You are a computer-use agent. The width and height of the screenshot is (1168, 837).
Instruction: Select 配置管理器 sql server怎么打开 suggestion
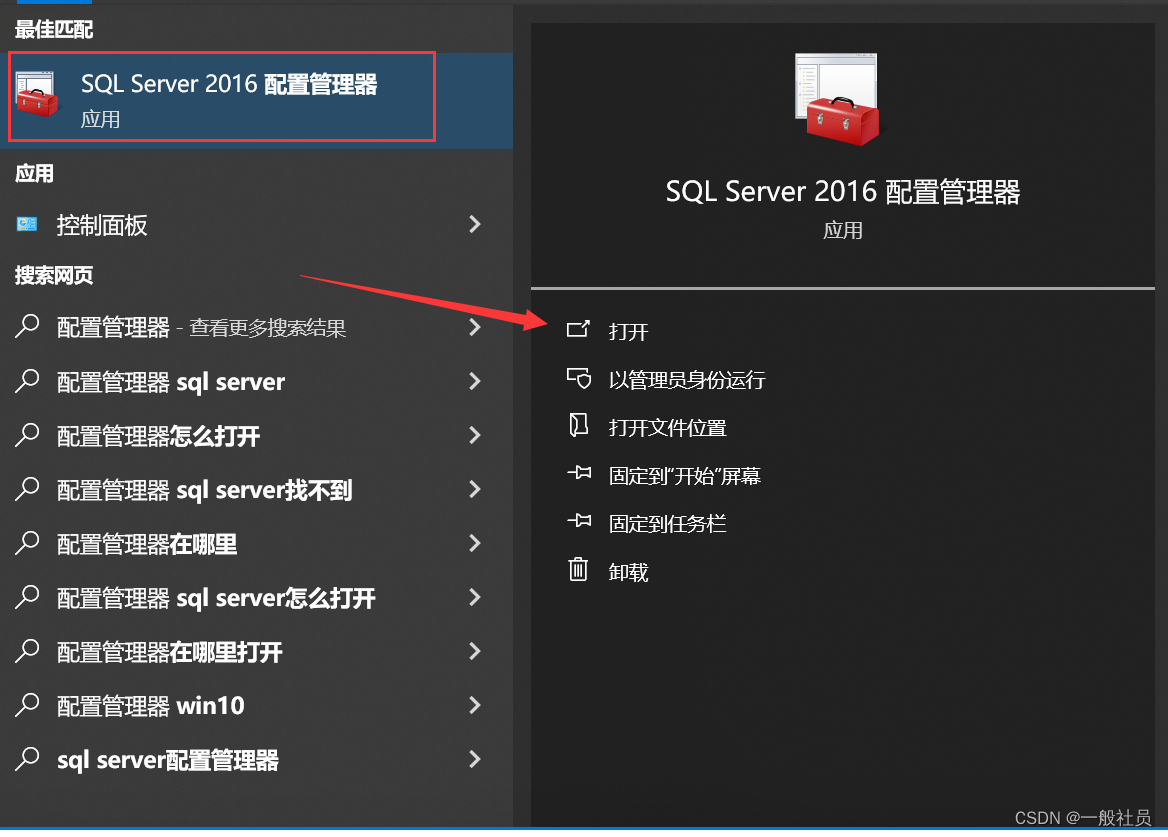[x=256, y=597]
